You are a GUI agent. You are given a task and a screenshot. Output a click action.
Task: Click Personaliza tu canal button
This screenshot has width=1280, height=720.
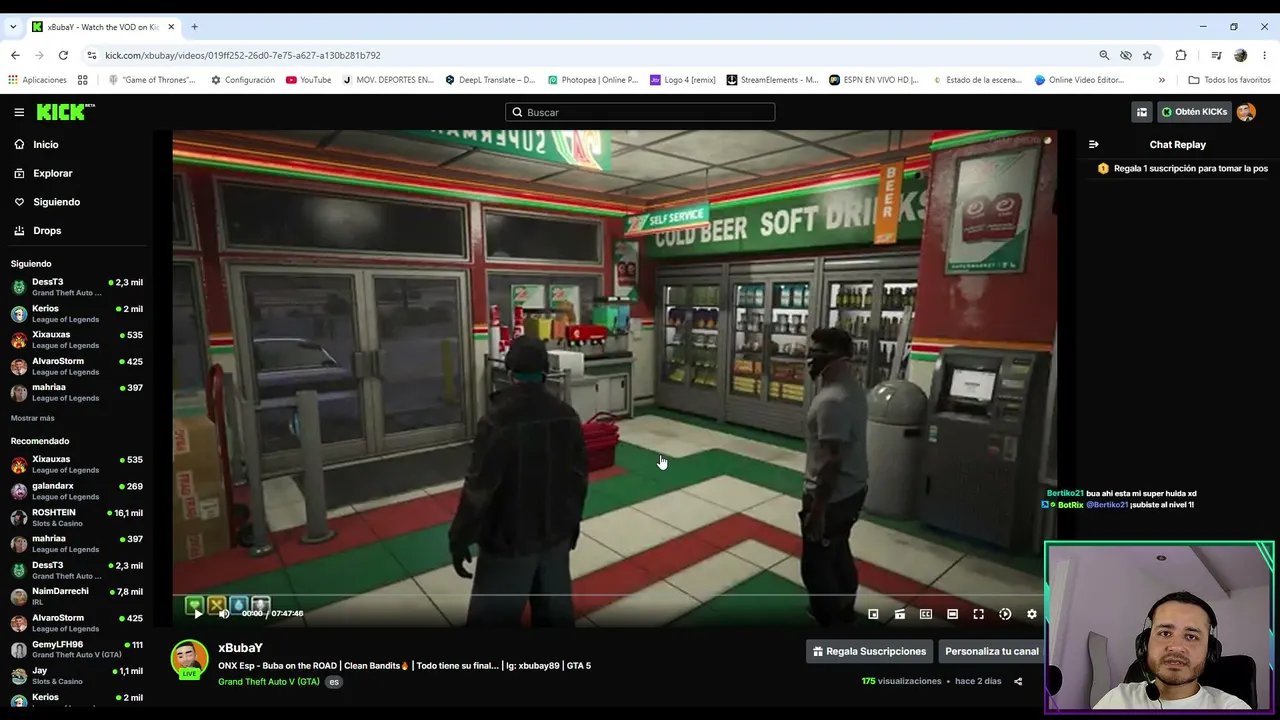[x=991, y=651]
